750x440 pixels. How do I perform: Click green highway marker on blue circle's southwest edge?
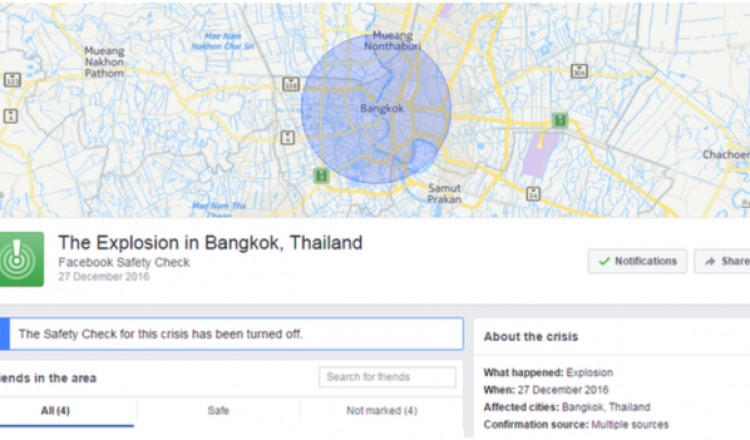[x=320, y=176]
